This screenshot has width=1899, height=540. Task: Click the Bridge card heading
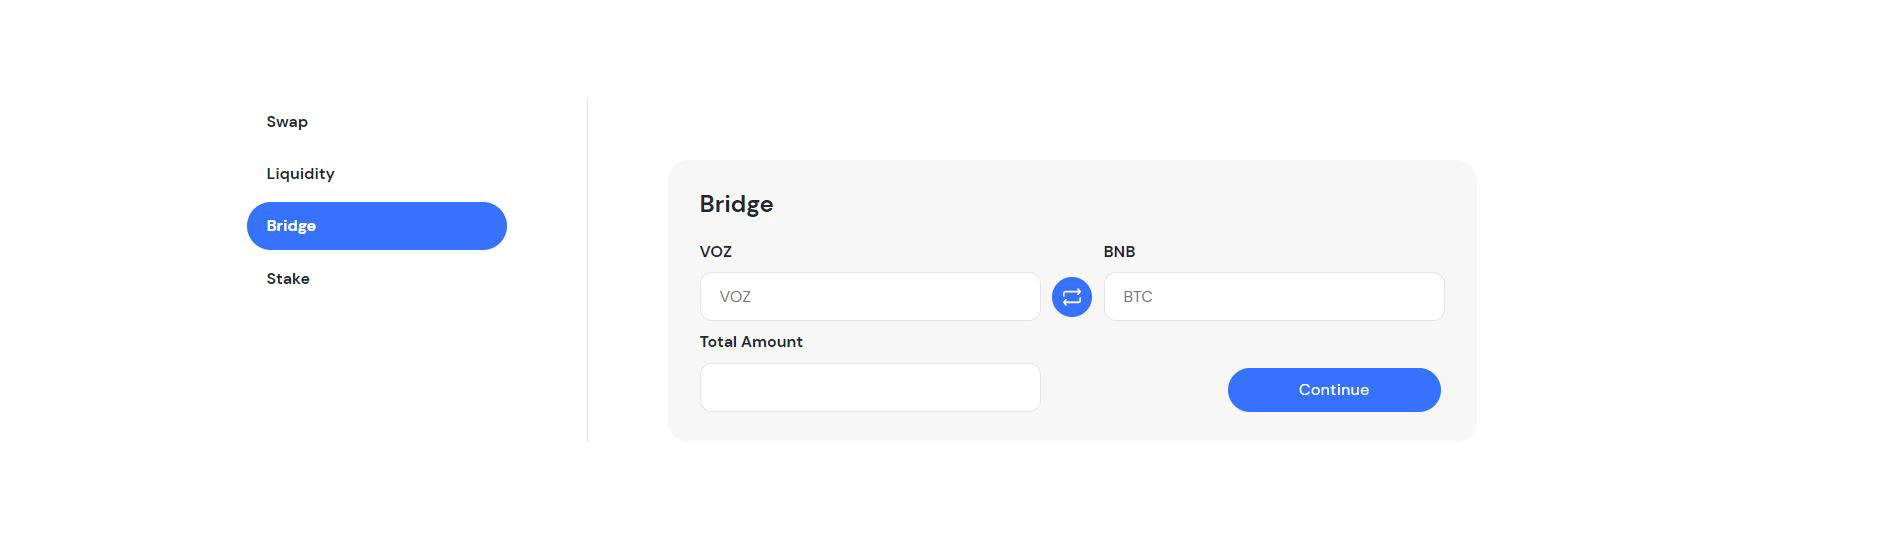tap(736, 204)
